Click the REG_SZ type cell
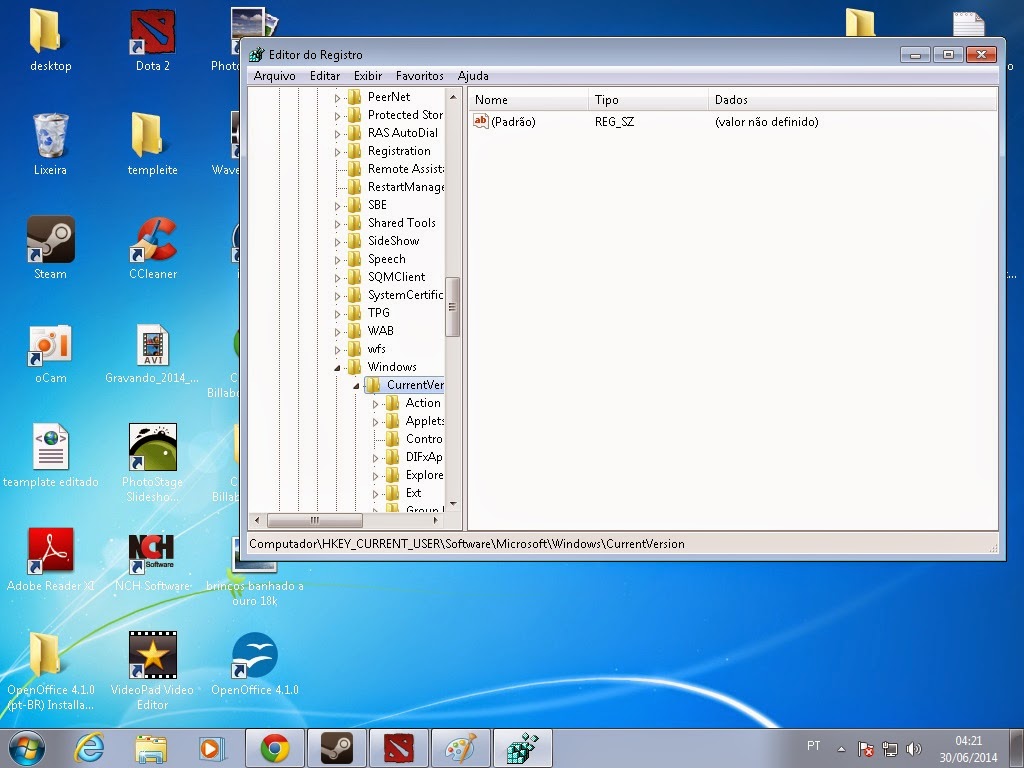The height and width of the screenshot is (768, 1024). pyautogui.click(x=615, y=121)
